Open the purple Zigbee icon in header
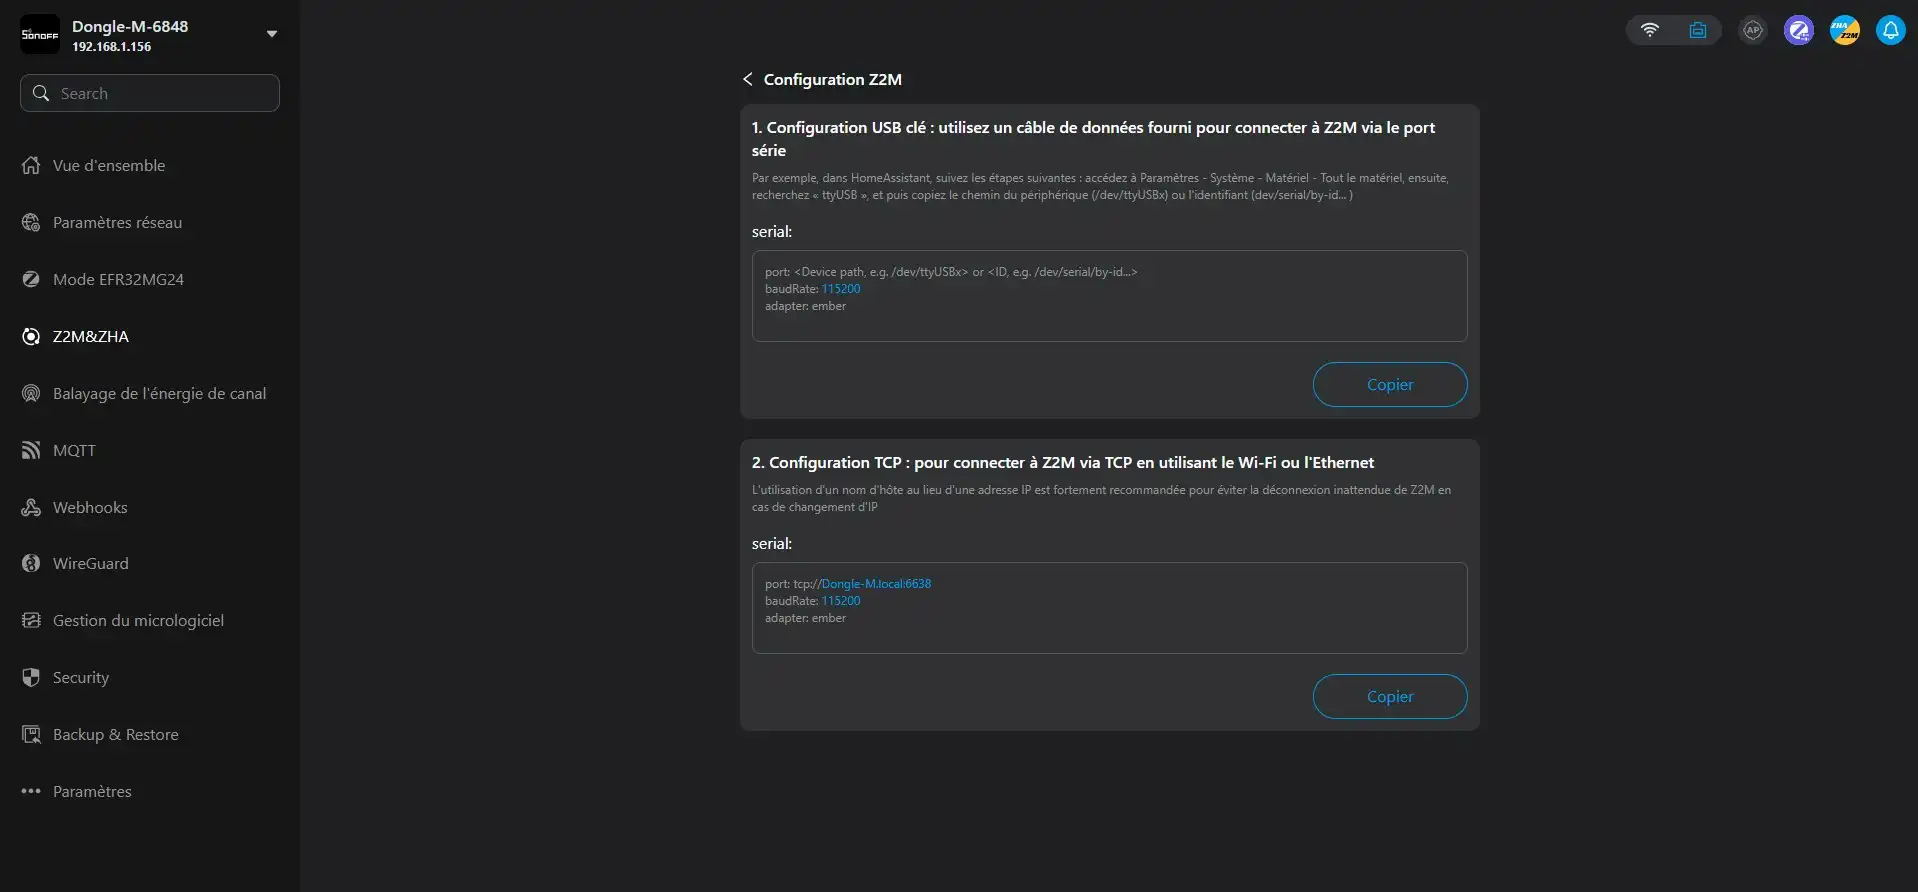 1798,30
